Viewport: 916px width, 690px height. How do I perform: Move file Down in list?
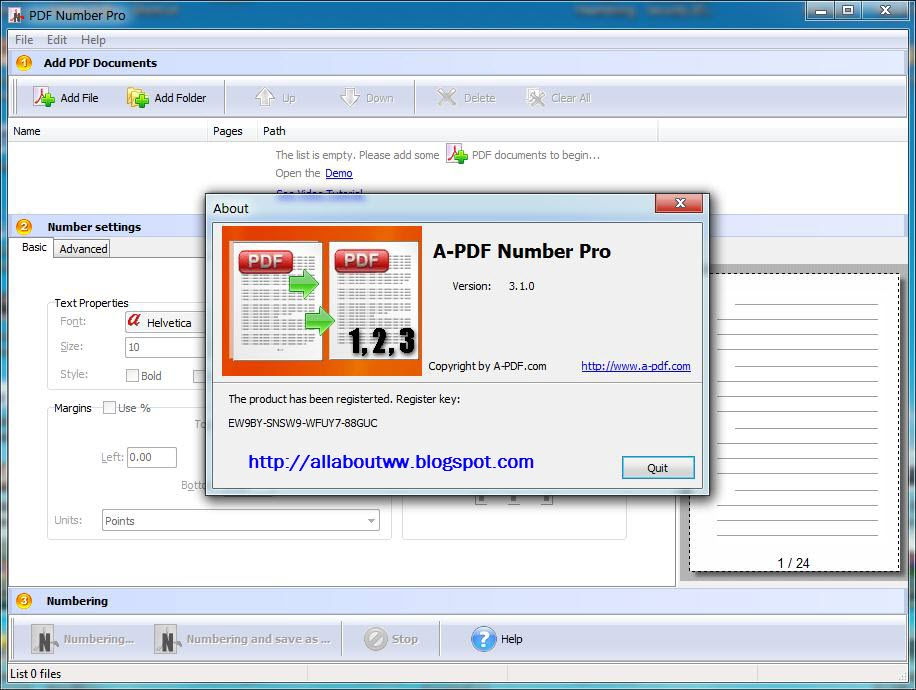[x=367, y=98]
